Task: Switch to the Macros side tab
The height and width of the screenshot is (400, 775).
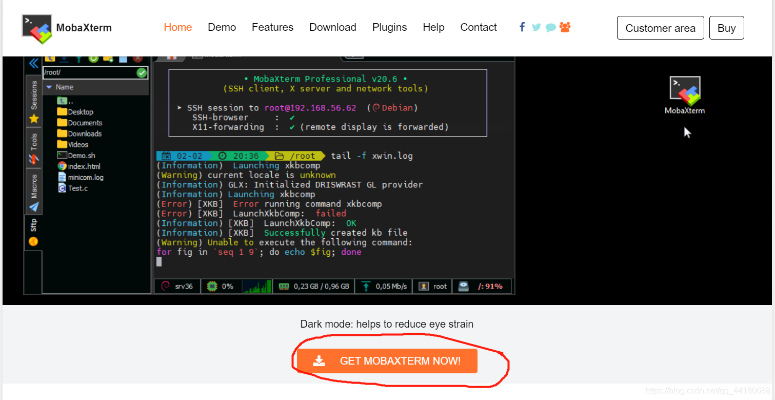Action: [x=33, y=184]
